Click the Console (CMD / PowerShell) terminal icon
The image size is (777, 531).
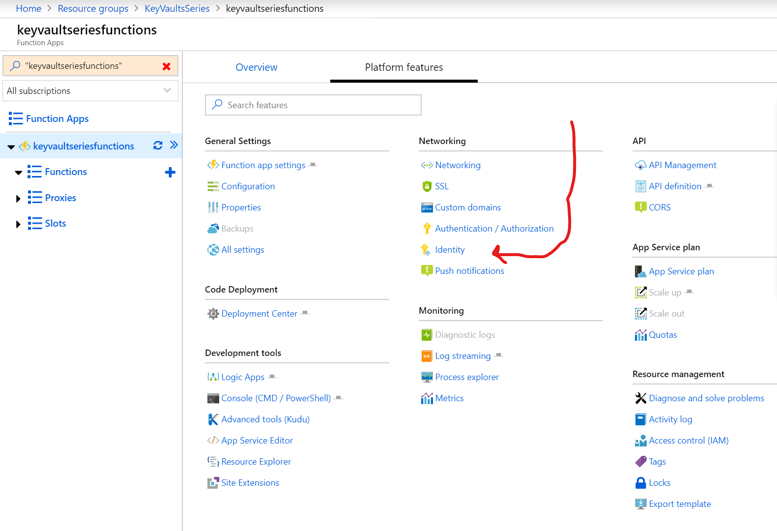click(213, 398)
